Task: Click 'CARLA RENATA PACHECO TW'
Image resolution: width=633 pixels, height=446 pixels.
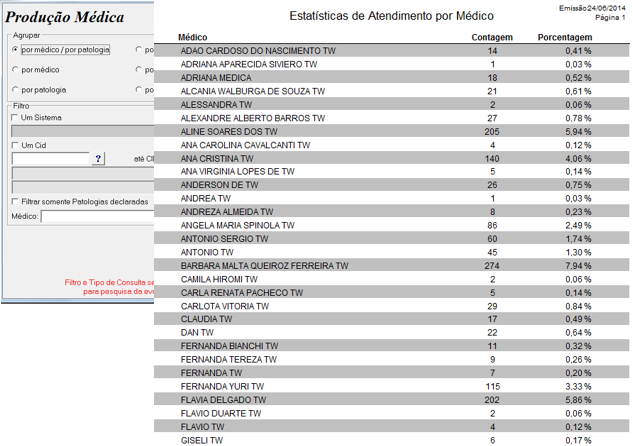Action: click(391, 293)
